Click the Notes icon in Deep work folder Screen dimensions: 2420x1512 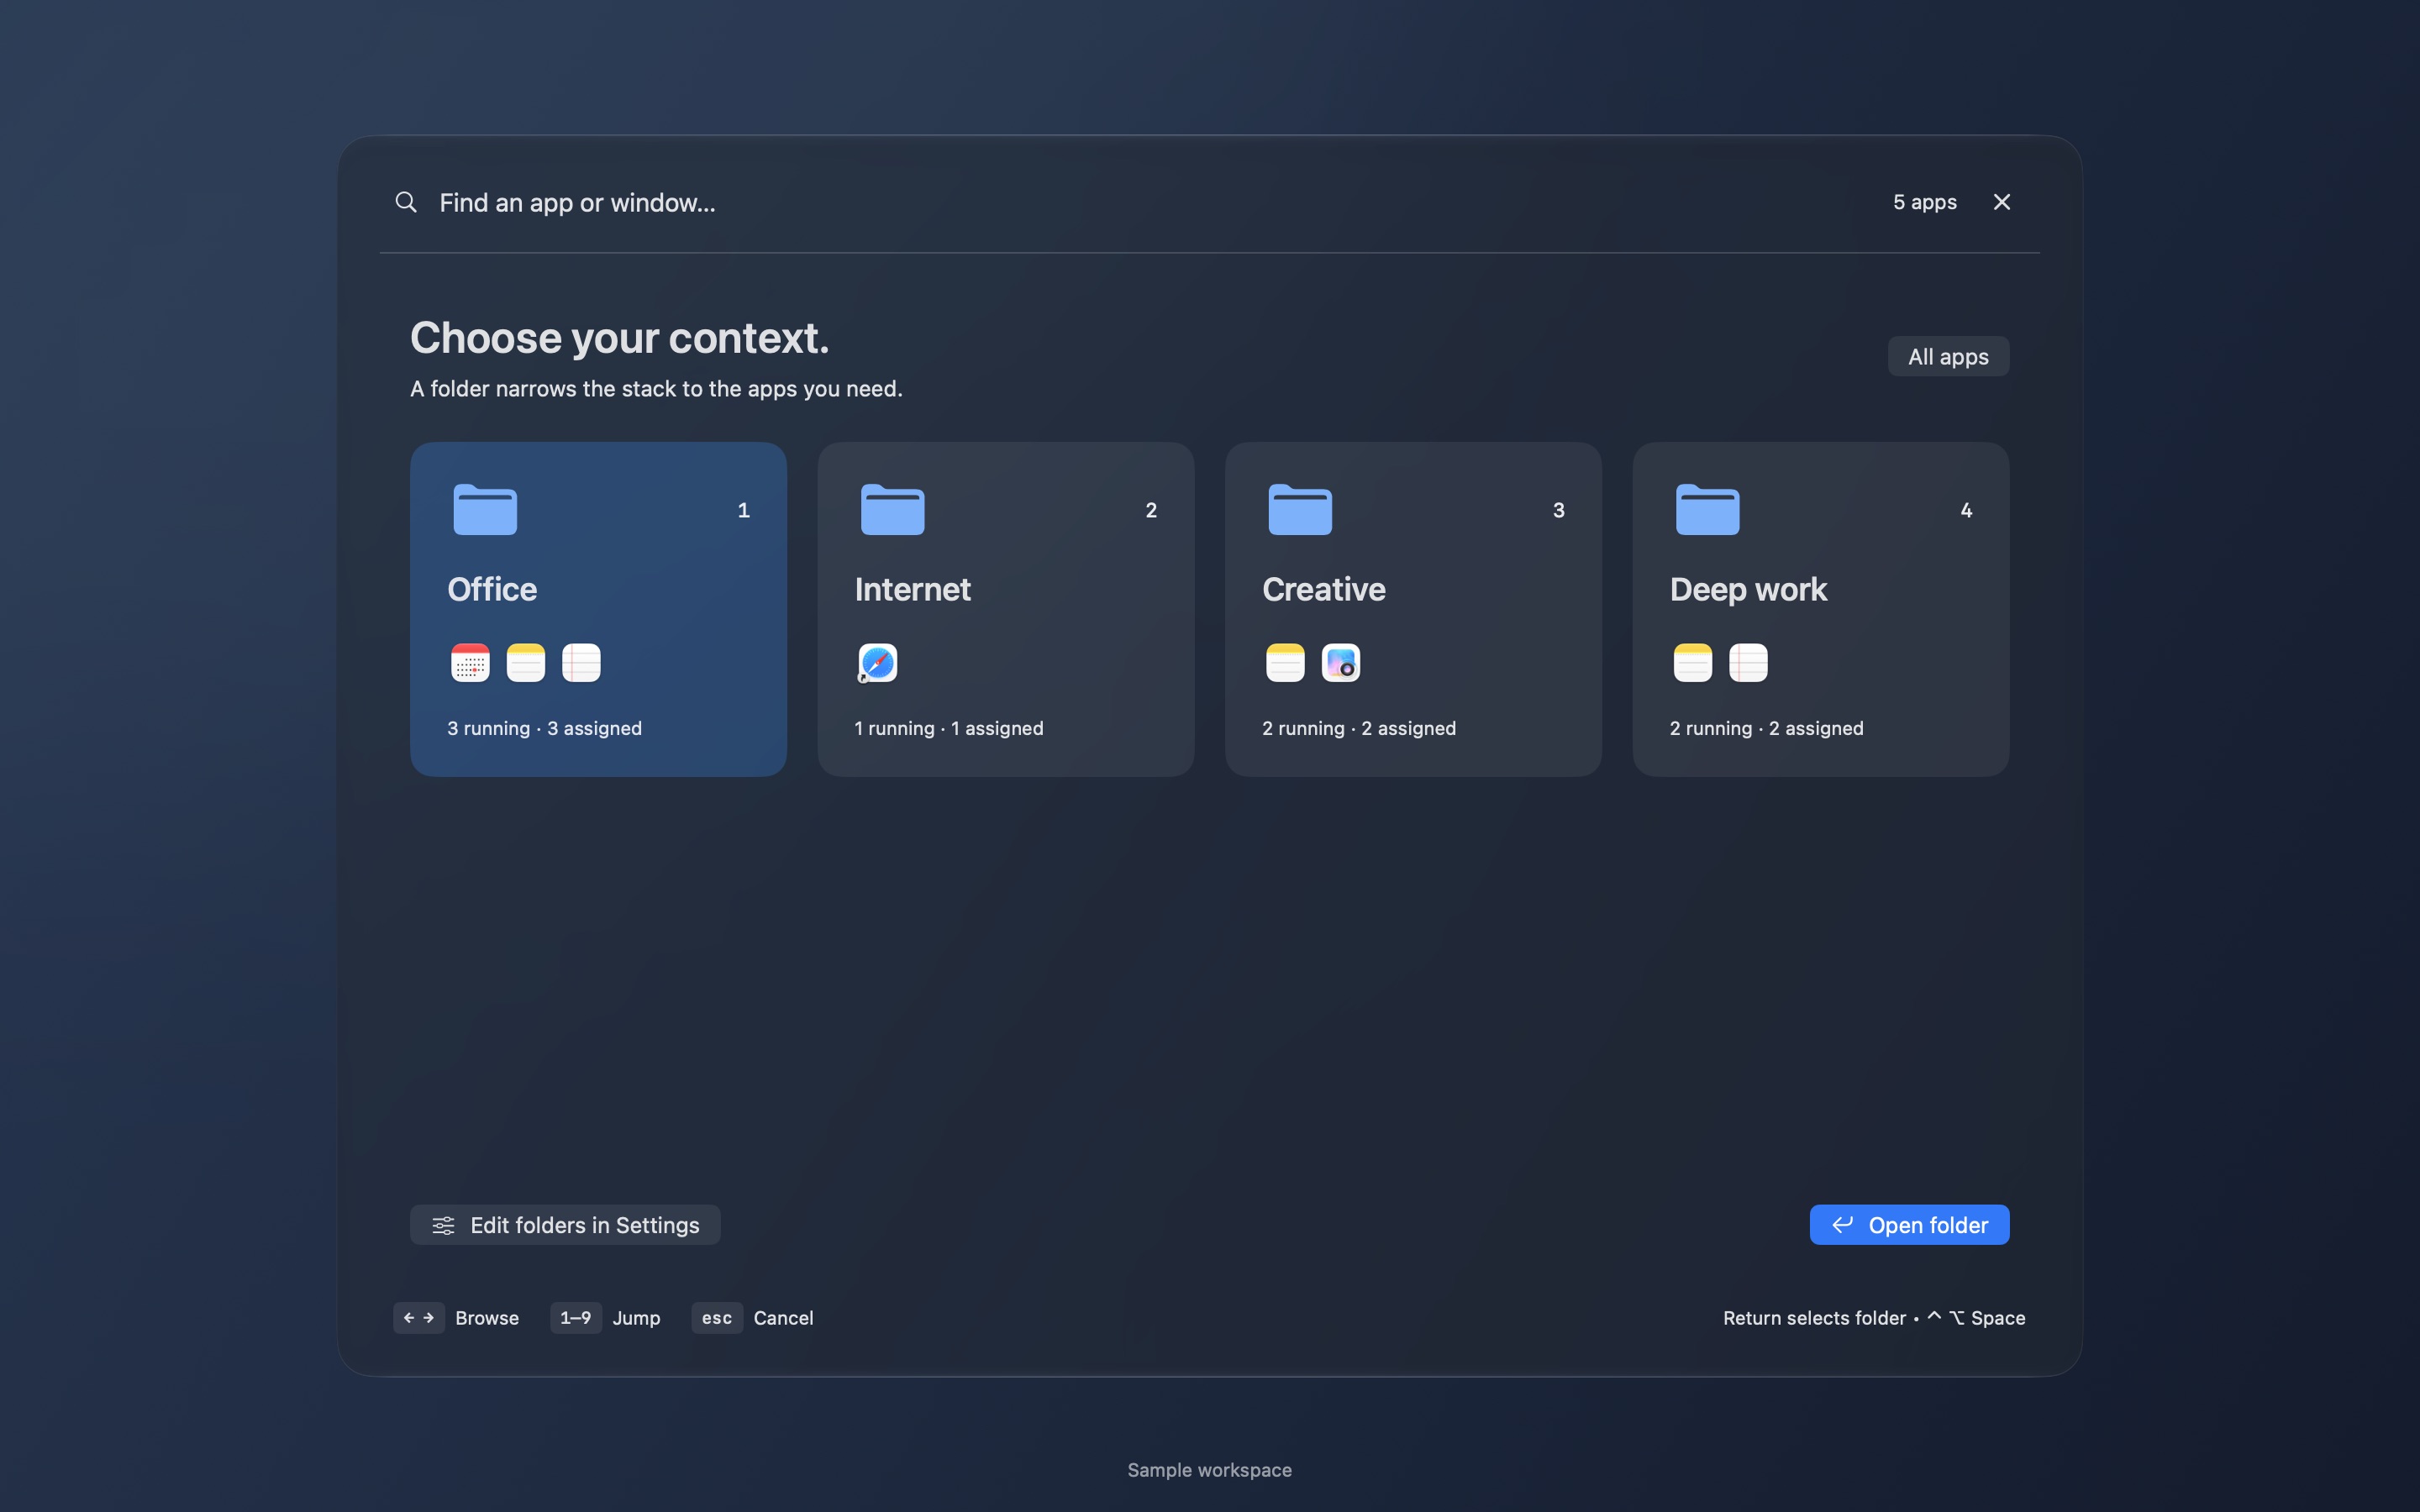point(1693,663)
